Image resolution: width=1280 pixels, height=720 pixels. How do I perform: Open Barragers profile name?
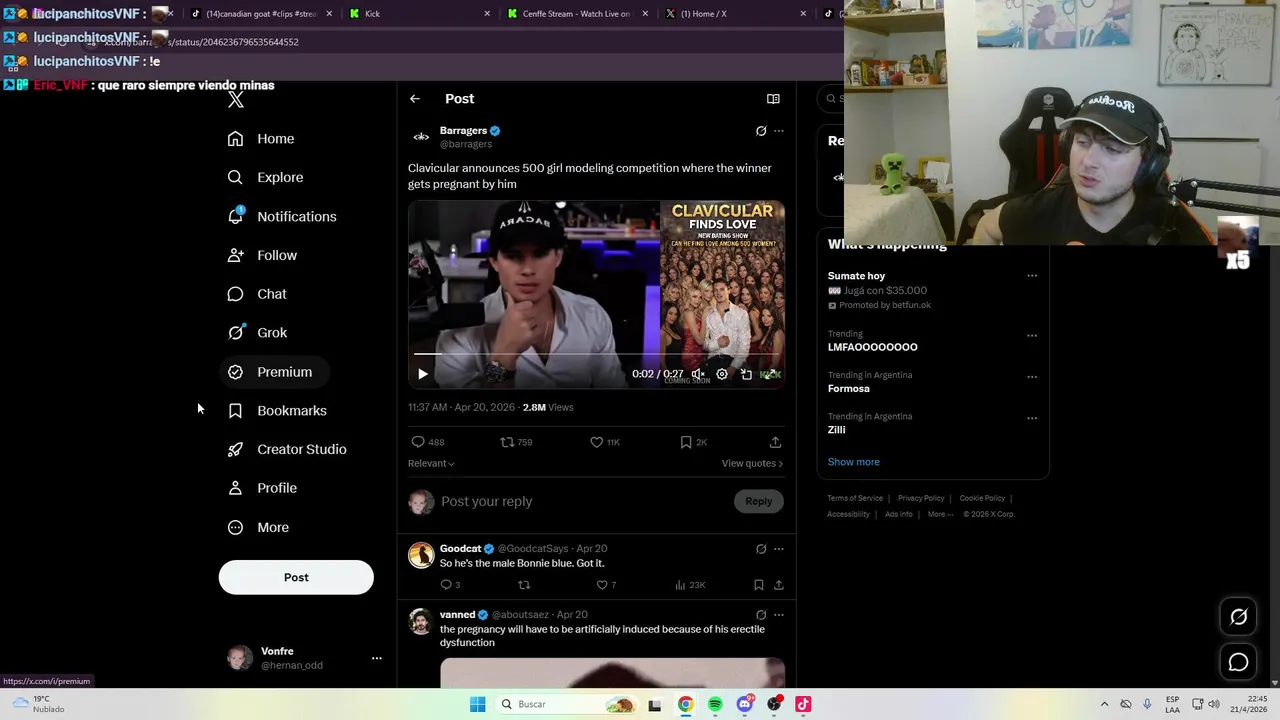(x=463, y=131)
